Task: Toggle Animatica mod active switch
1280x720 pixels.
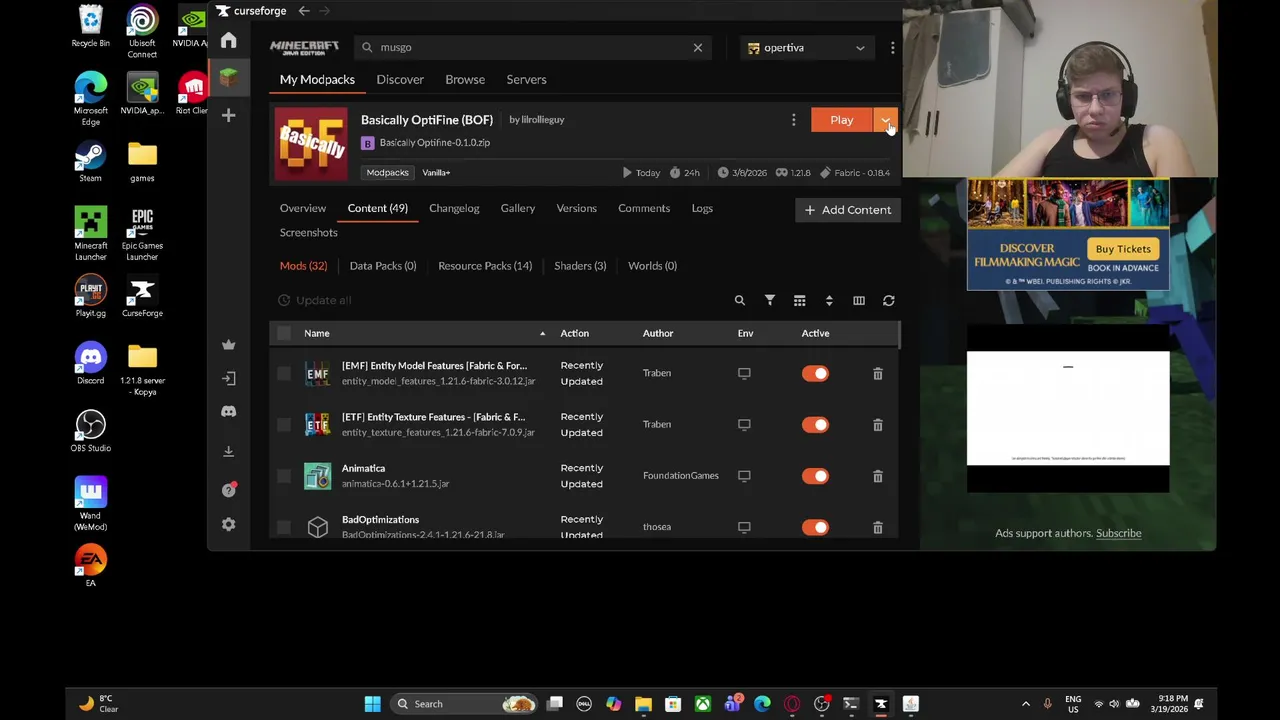Action: click(x=815, y=476)
